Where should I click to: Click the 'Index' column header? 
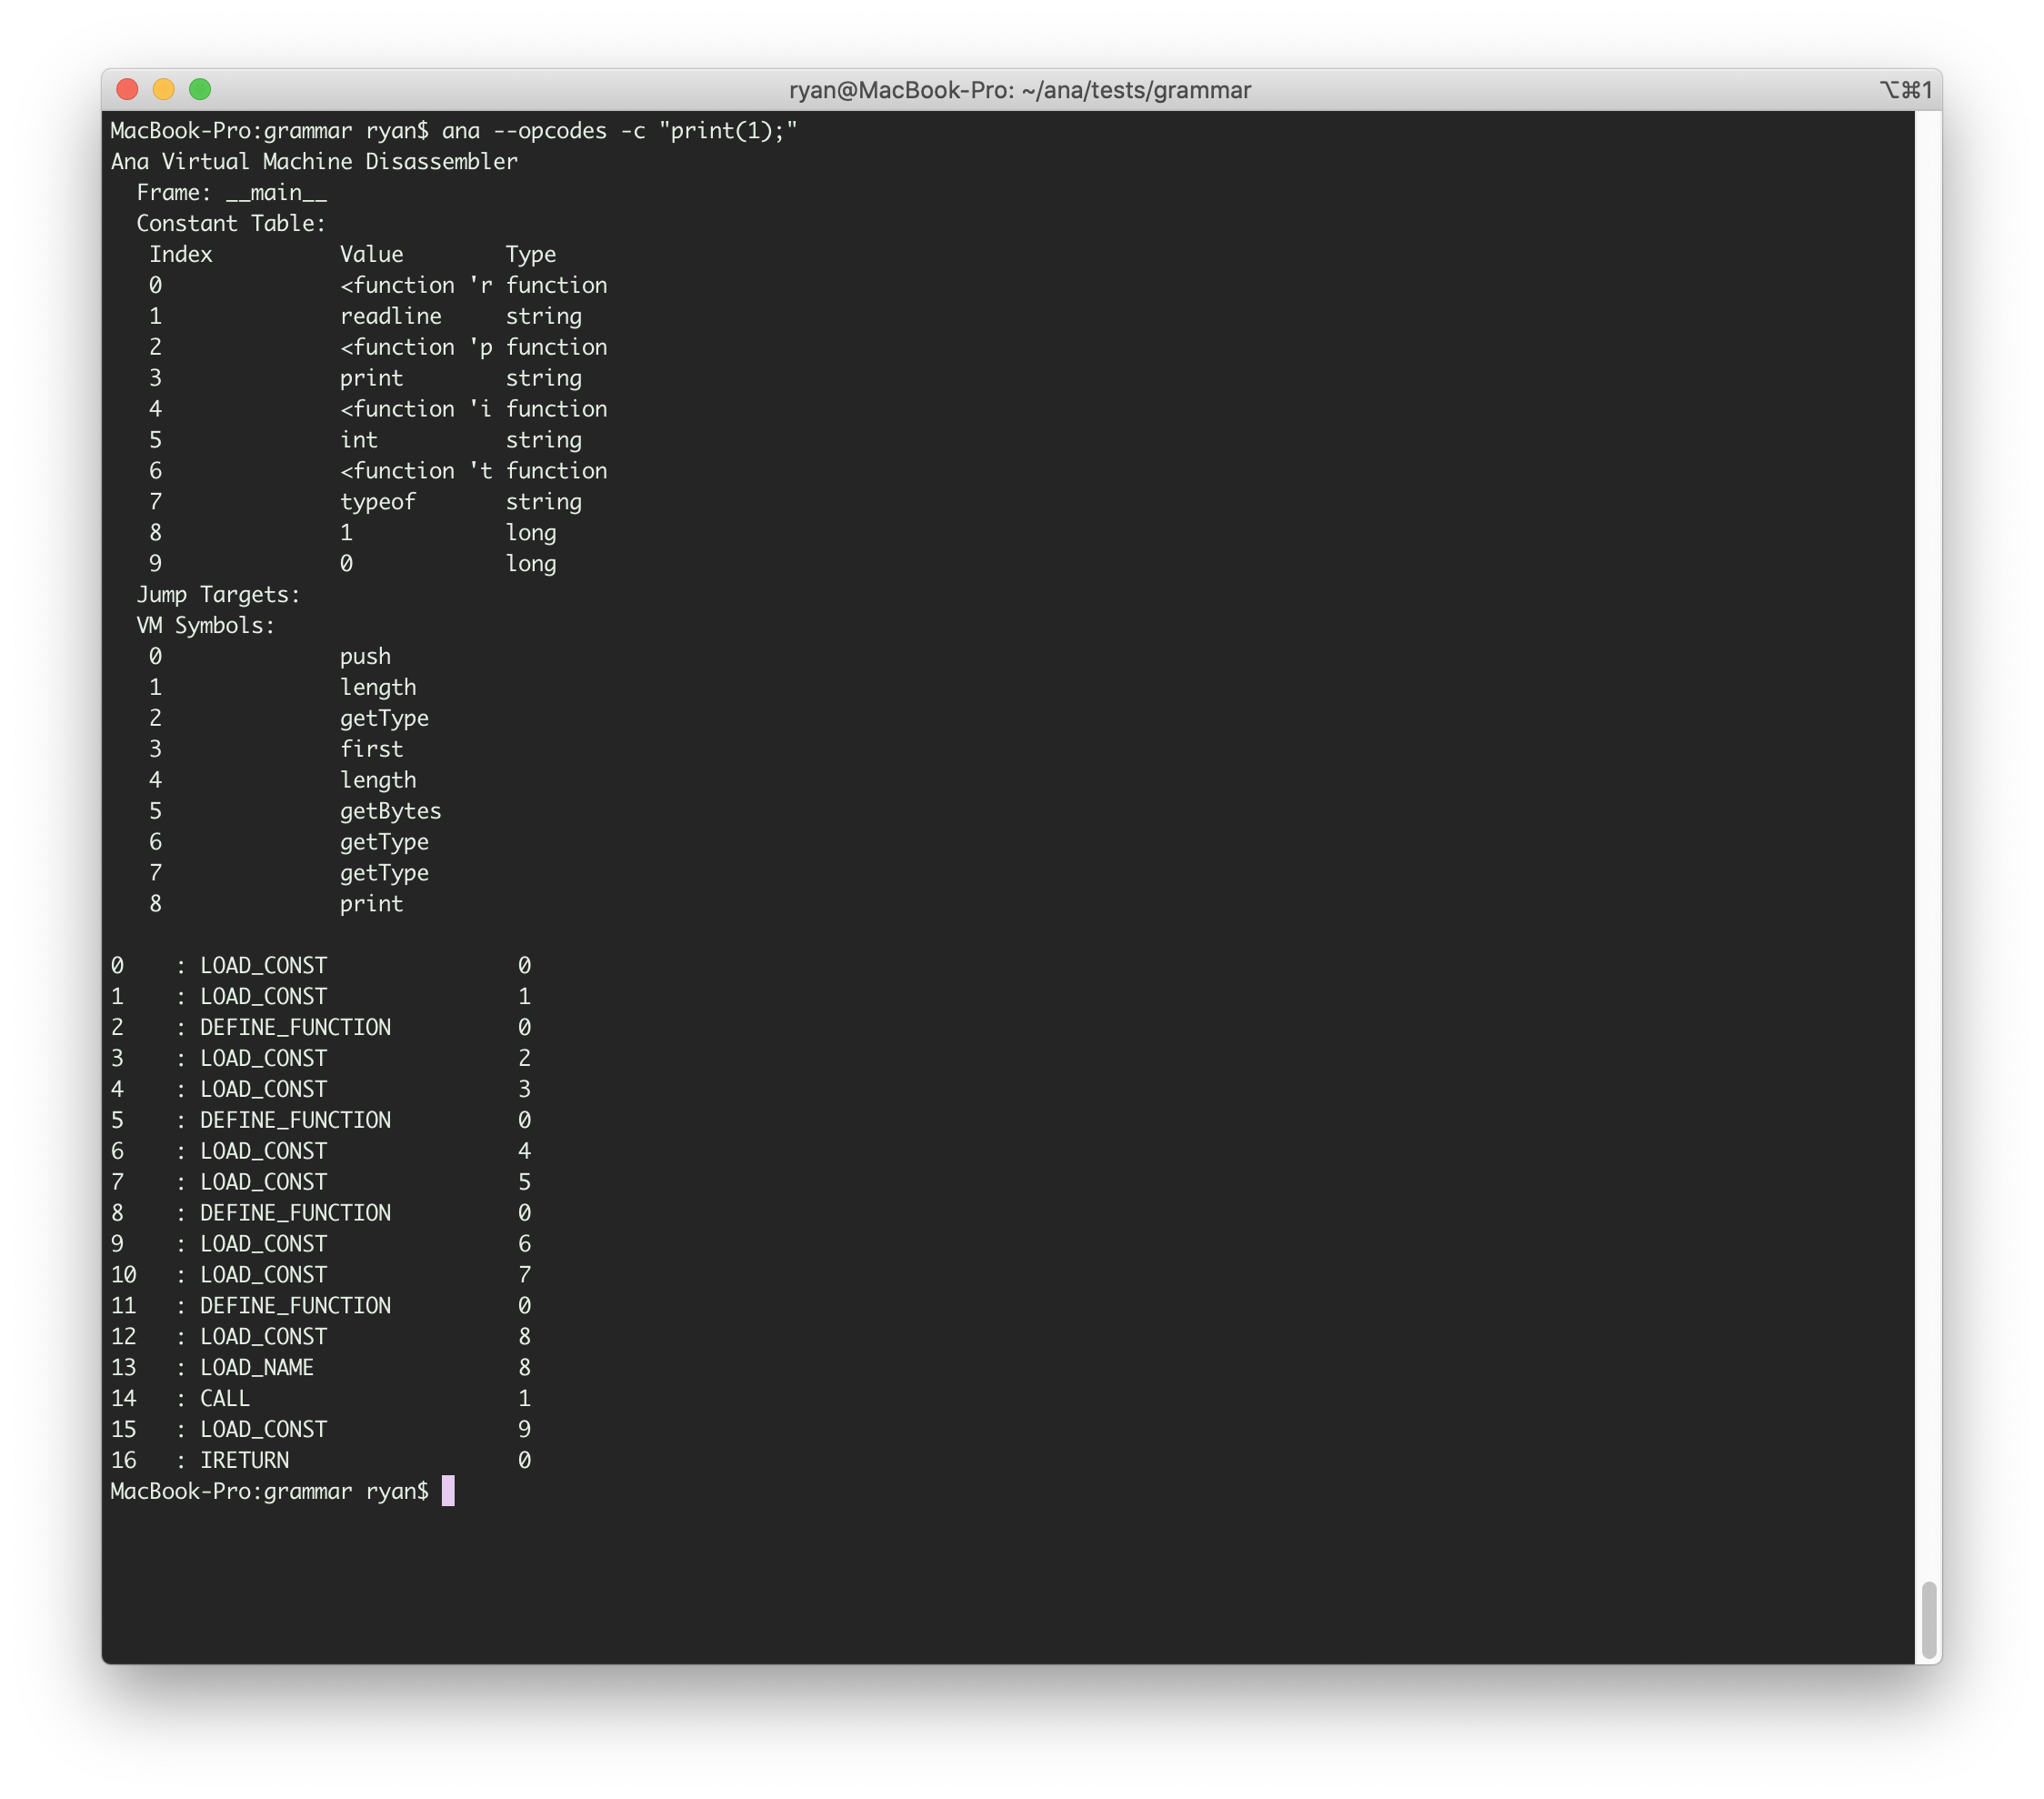click(181, 255)
